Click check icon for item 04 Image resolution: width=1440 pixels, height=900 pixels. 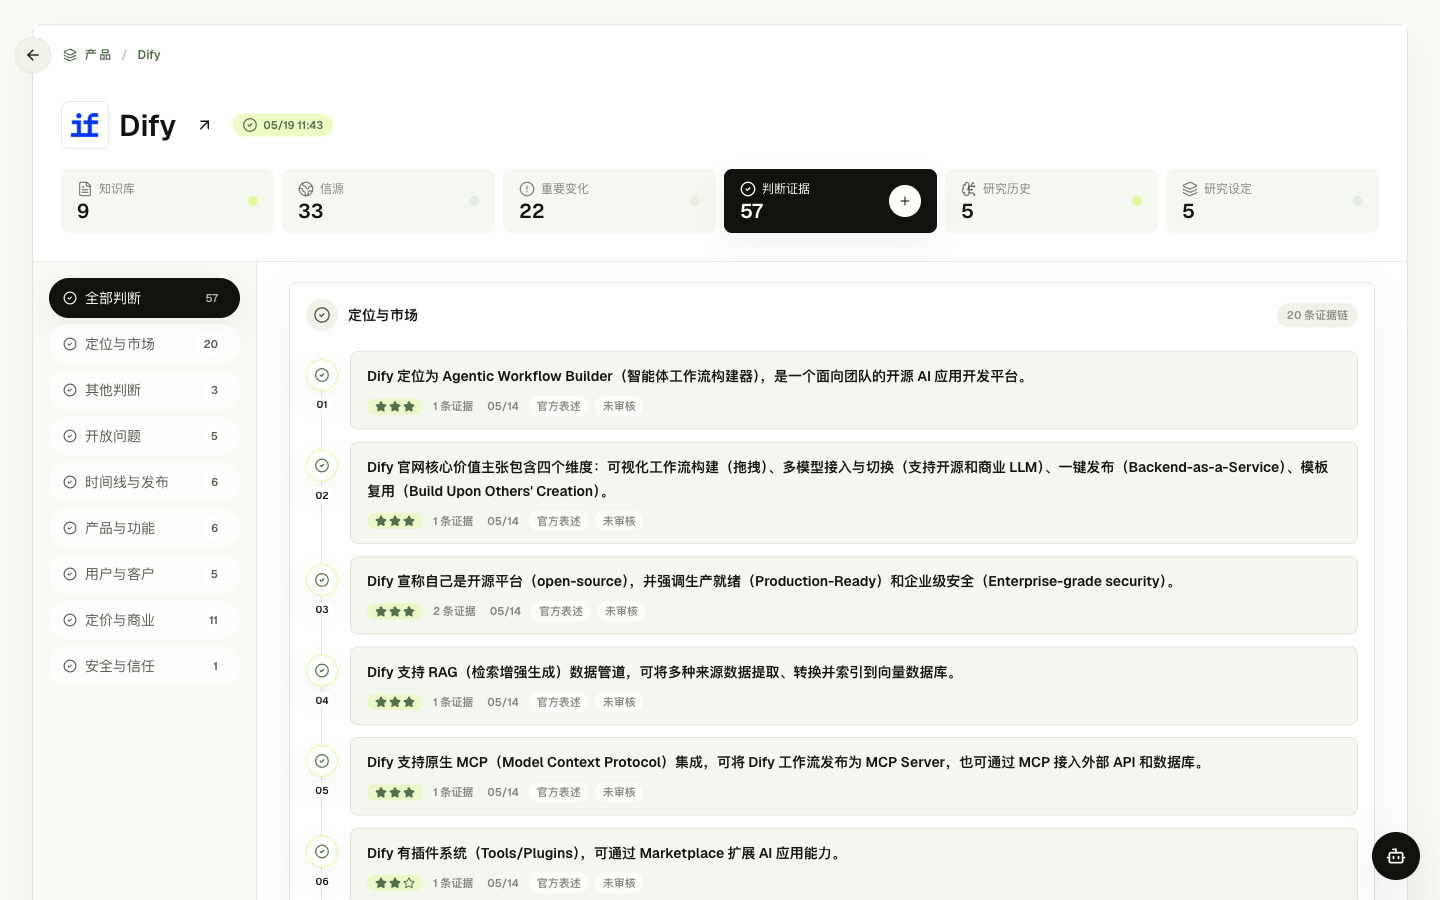click(322, 671)
